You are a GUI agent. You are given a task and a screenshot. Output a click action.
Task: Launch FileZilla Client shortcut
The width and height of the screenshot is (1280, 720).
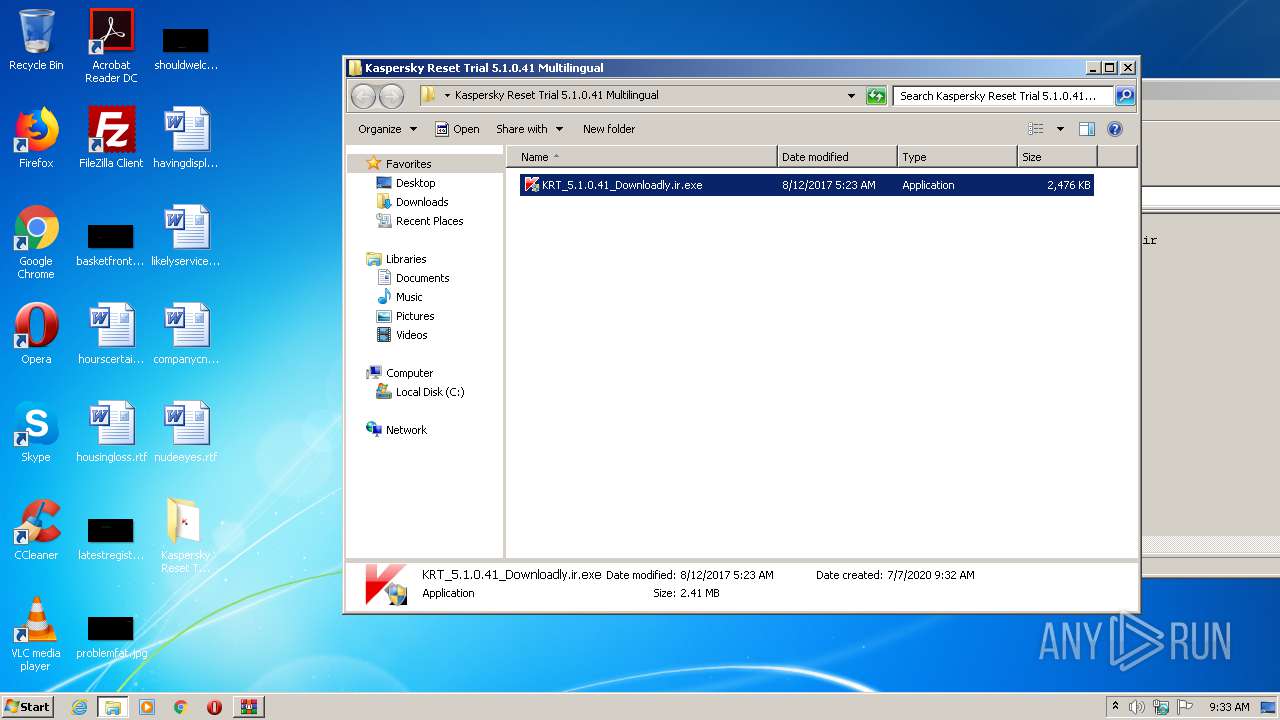[x=111, y=138]
